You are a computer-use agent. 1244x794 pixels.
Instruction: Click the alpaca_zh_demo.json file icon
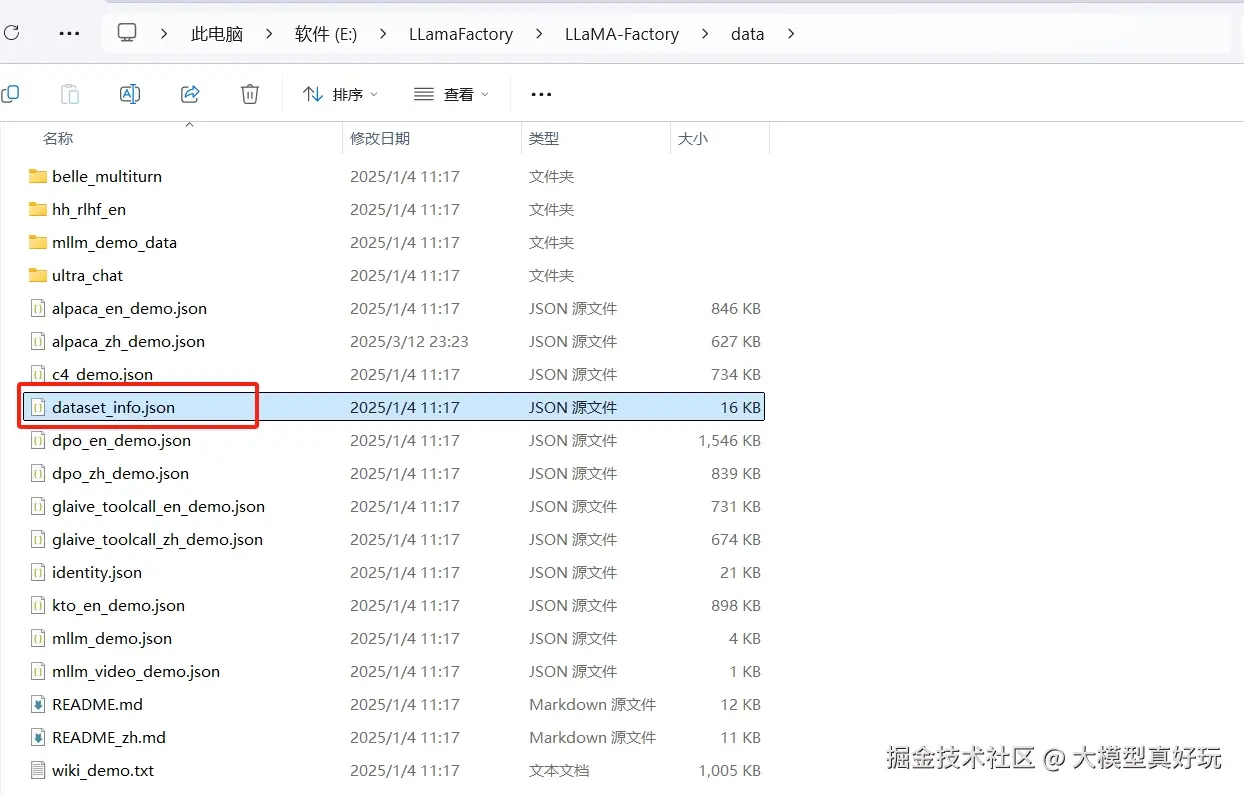click(x=38, y=341)
